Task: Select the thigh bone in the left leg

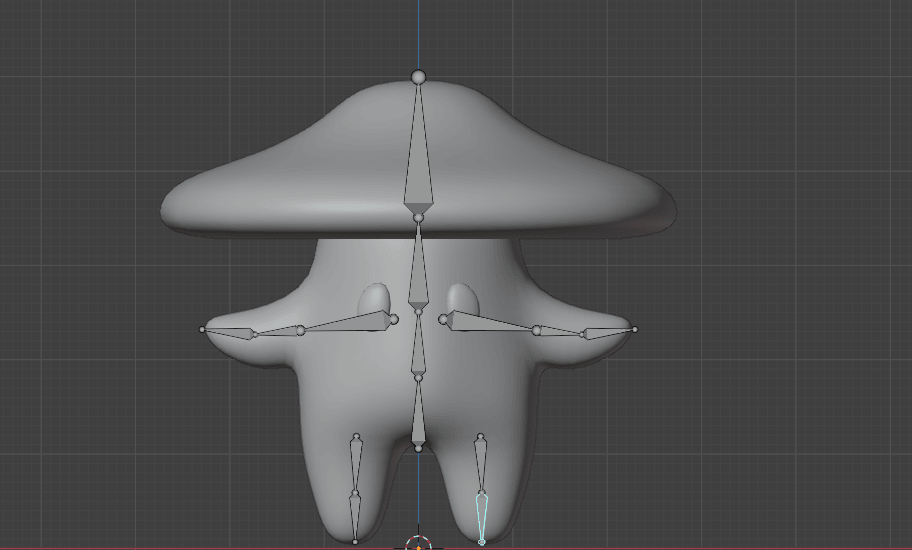Action: 356,465
